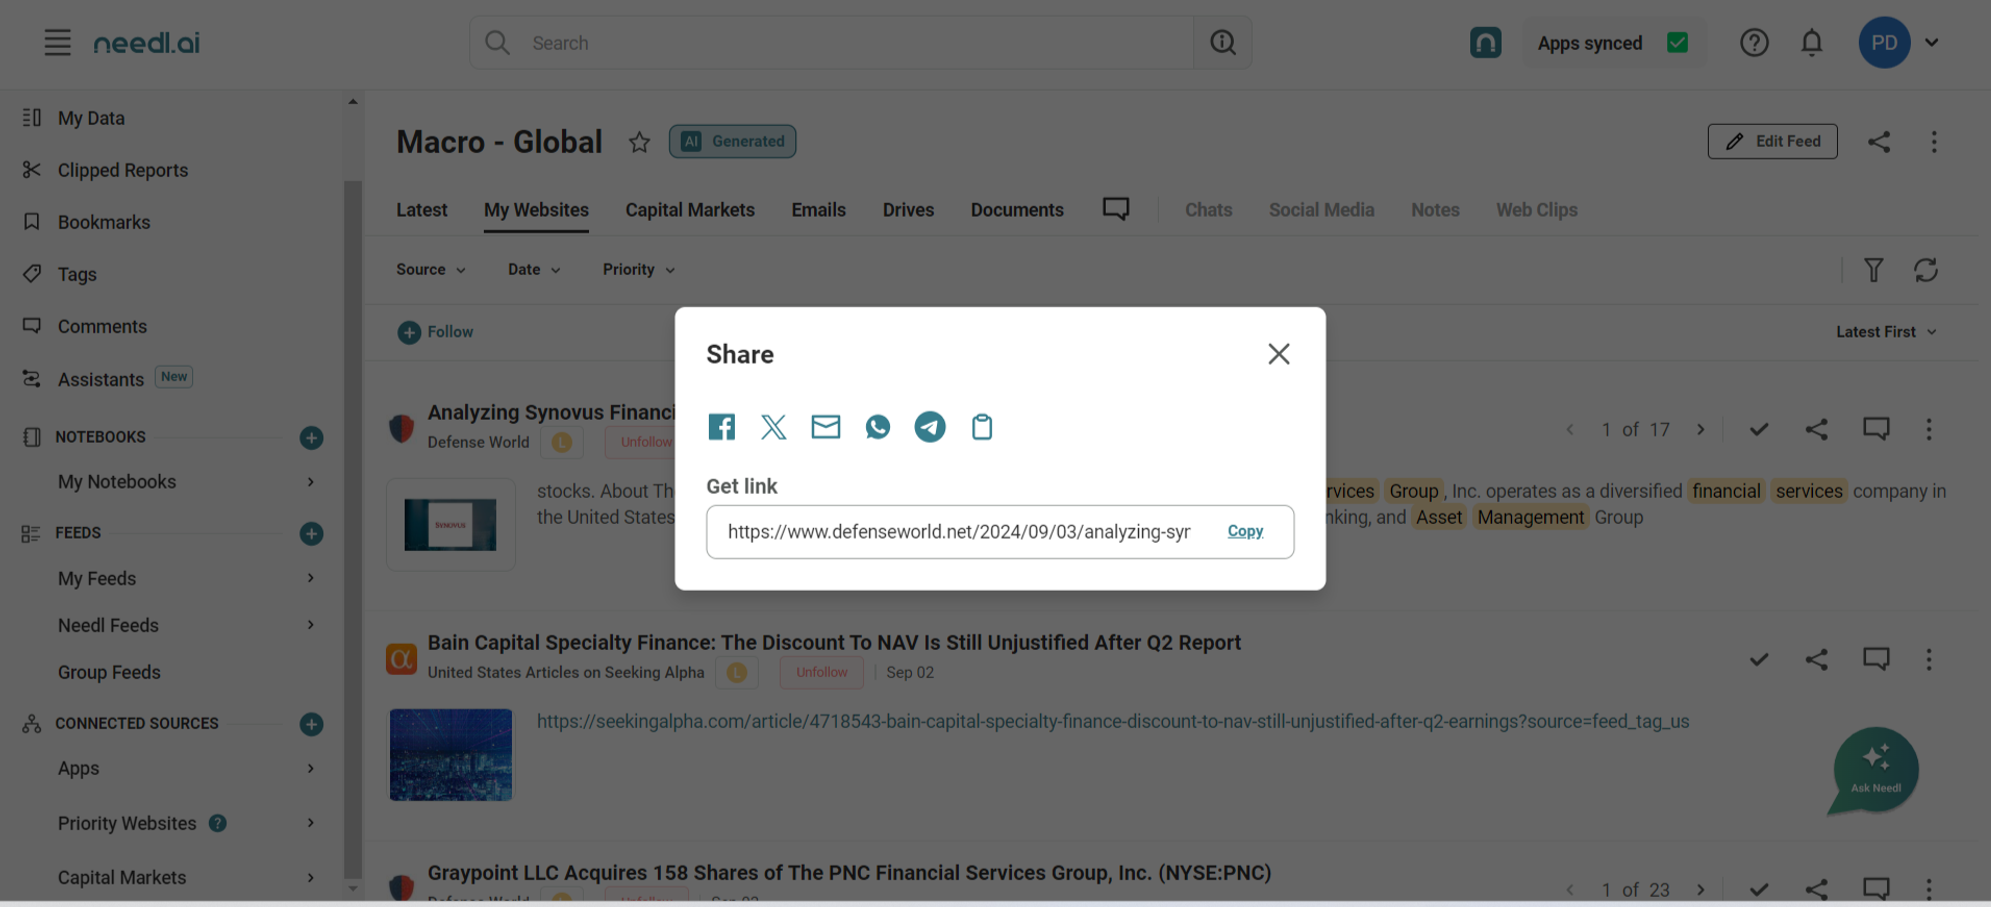The height and width of the screenshot is (907, 1991).
Task: Open Ask Needl chat bubble
Action: coord(1874,770)
